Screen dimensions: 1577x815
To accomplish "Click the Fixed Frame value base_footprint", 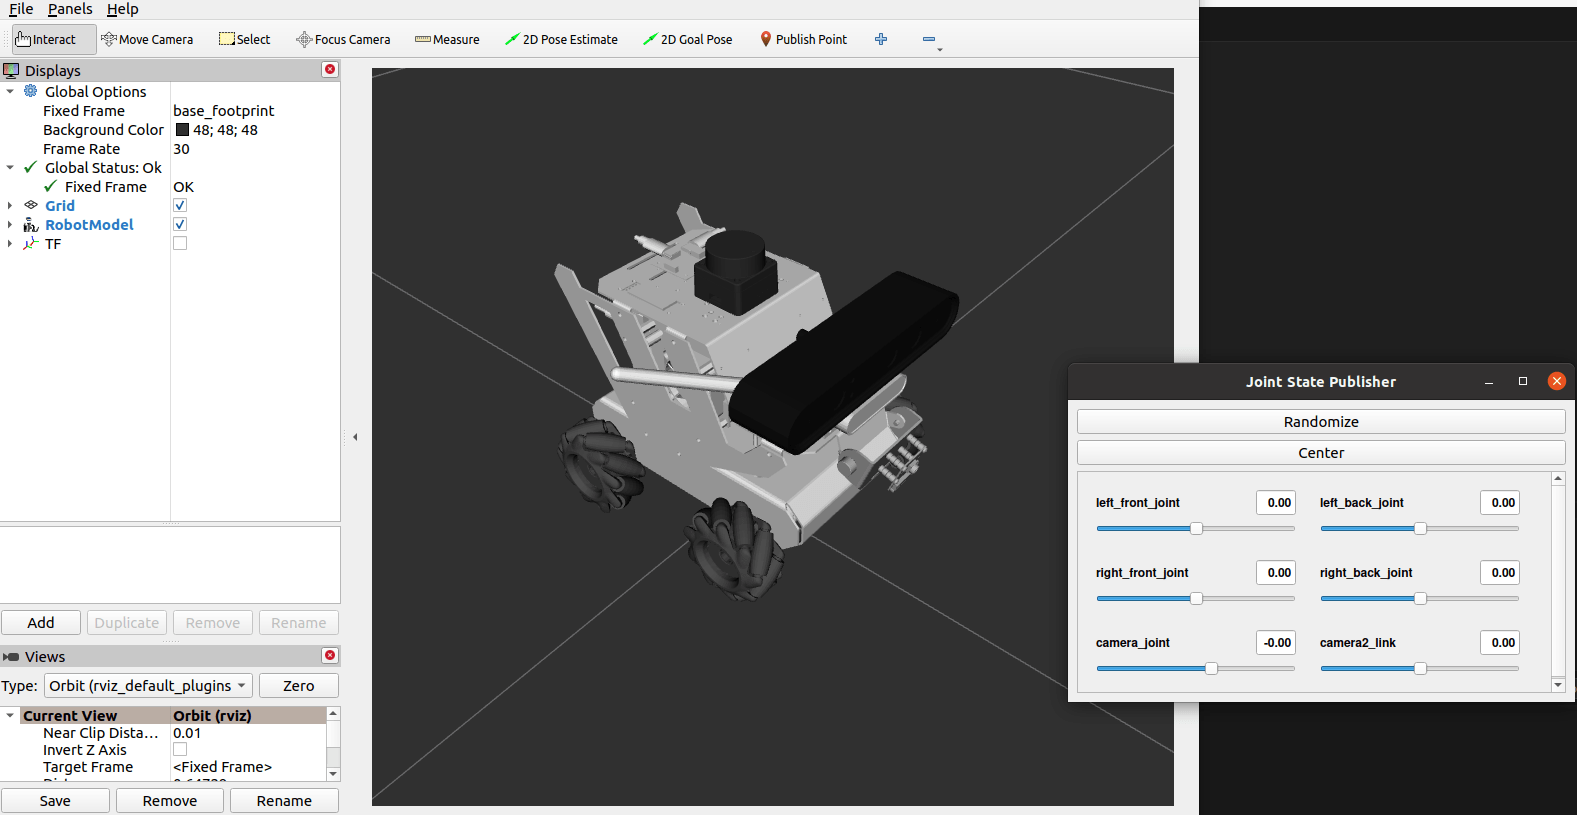I will coord(224,111).
